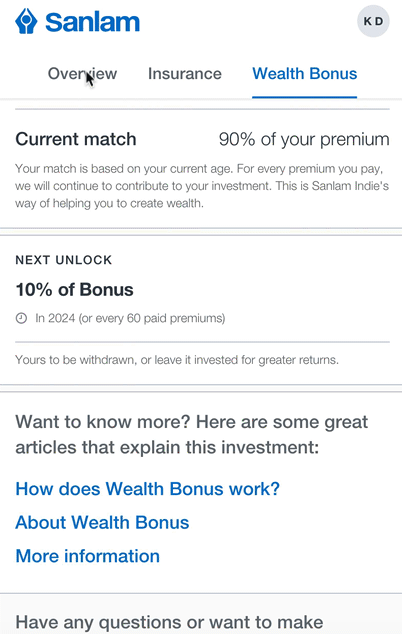Click the Sanlam logo emblem icon
402x634 pixels.
pos(26,21)
